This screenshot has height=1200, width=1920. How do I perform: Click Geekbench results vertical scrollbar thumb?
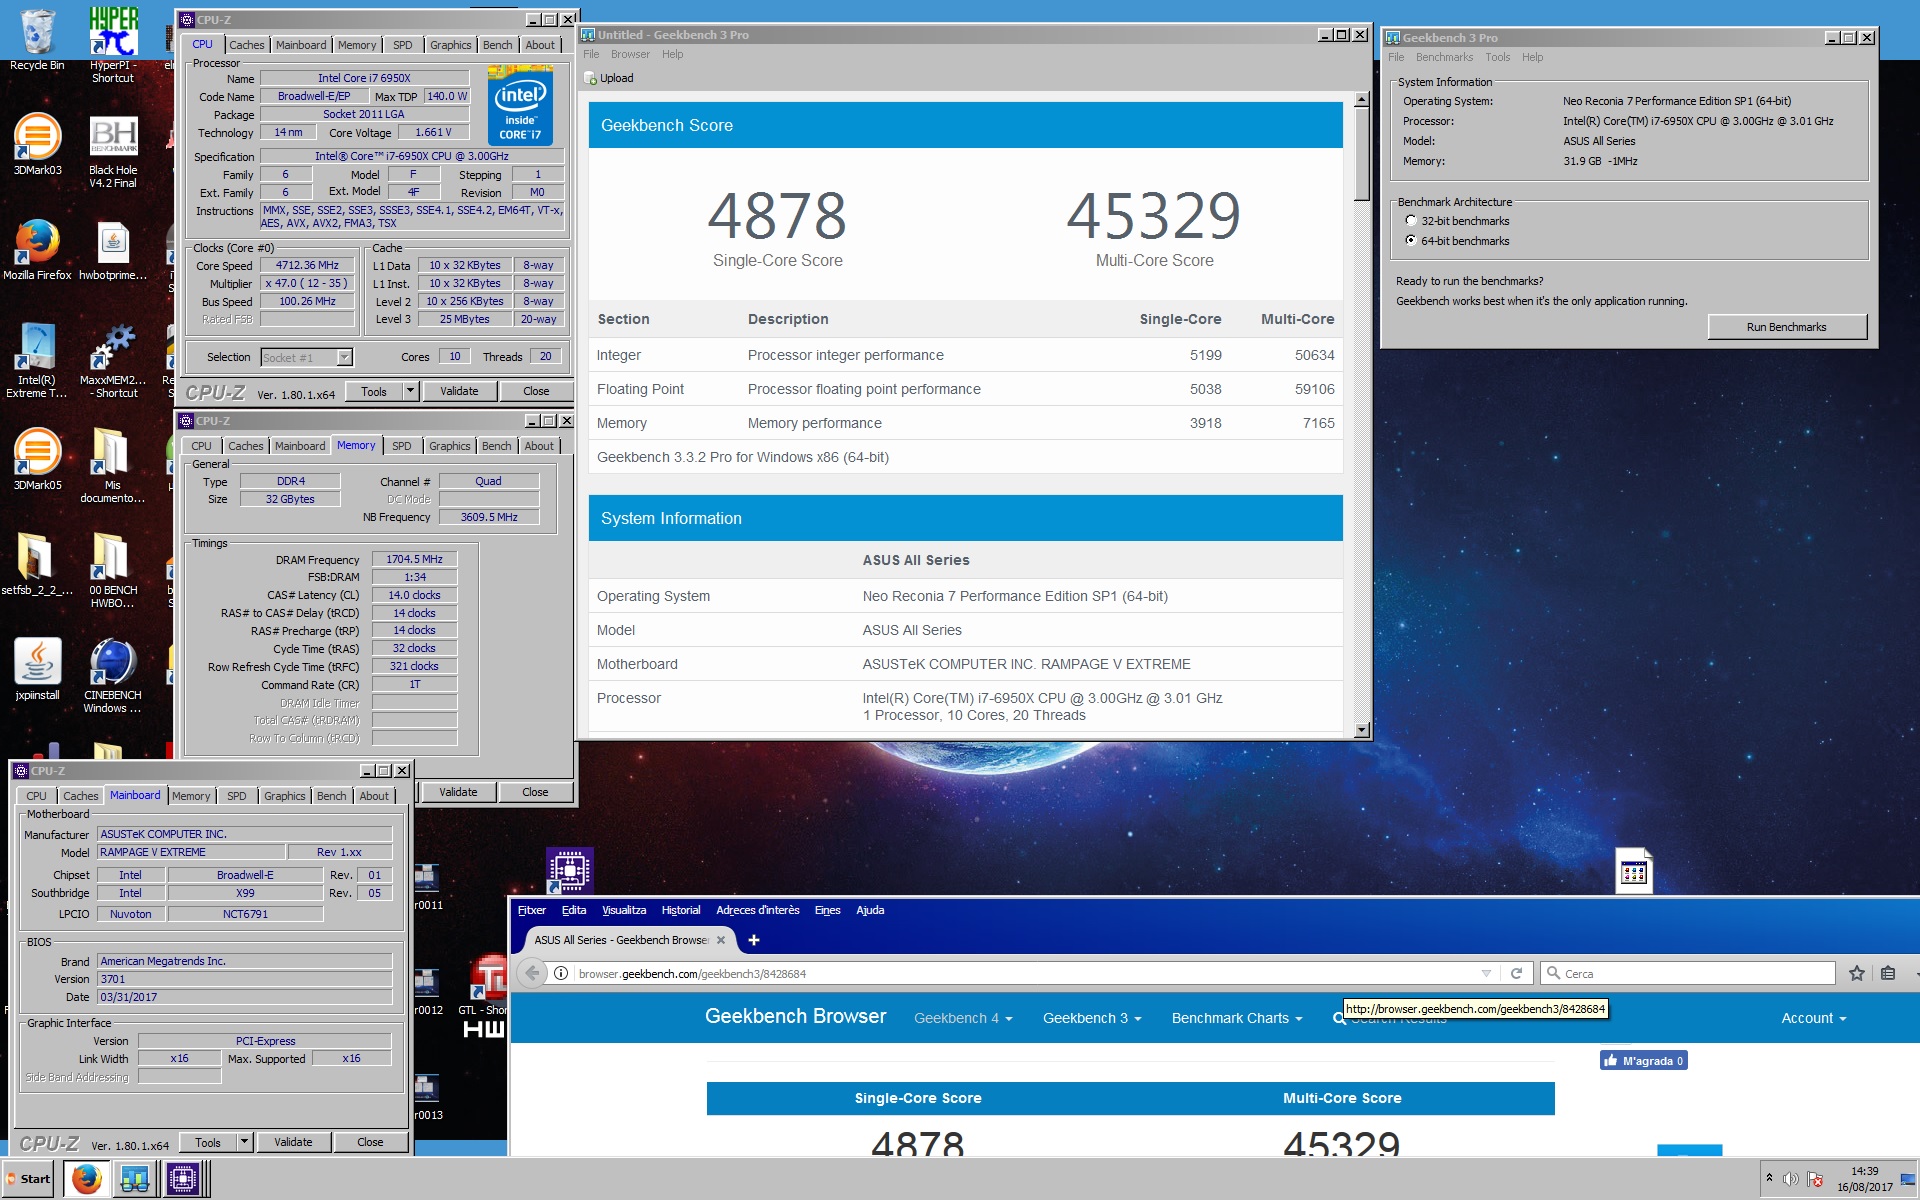coord(1361,155)
